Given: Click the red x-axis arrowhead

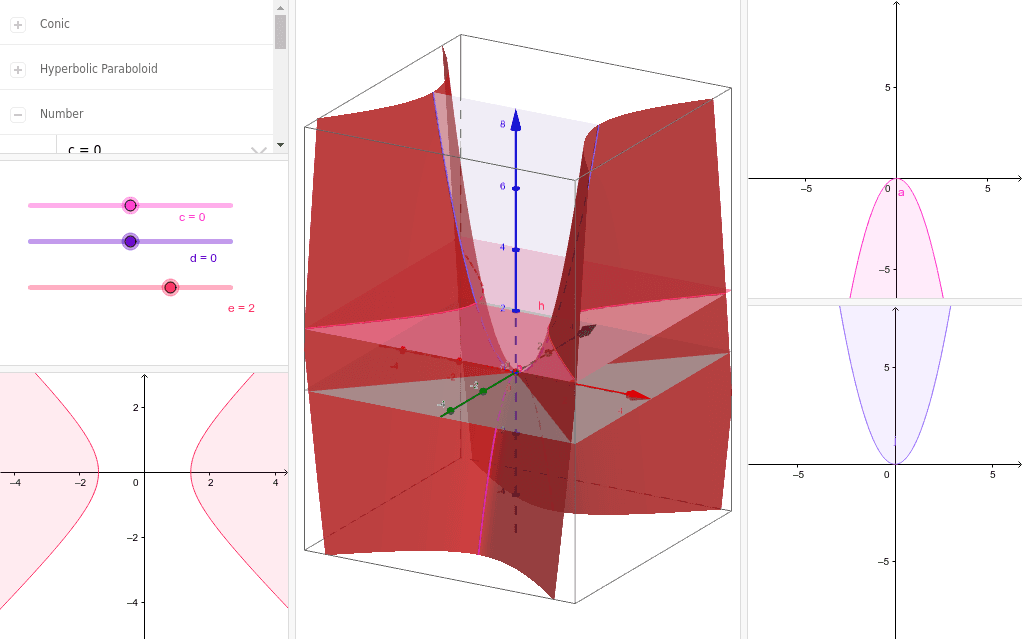Looking at the screenshot, I should coord(638,396).
